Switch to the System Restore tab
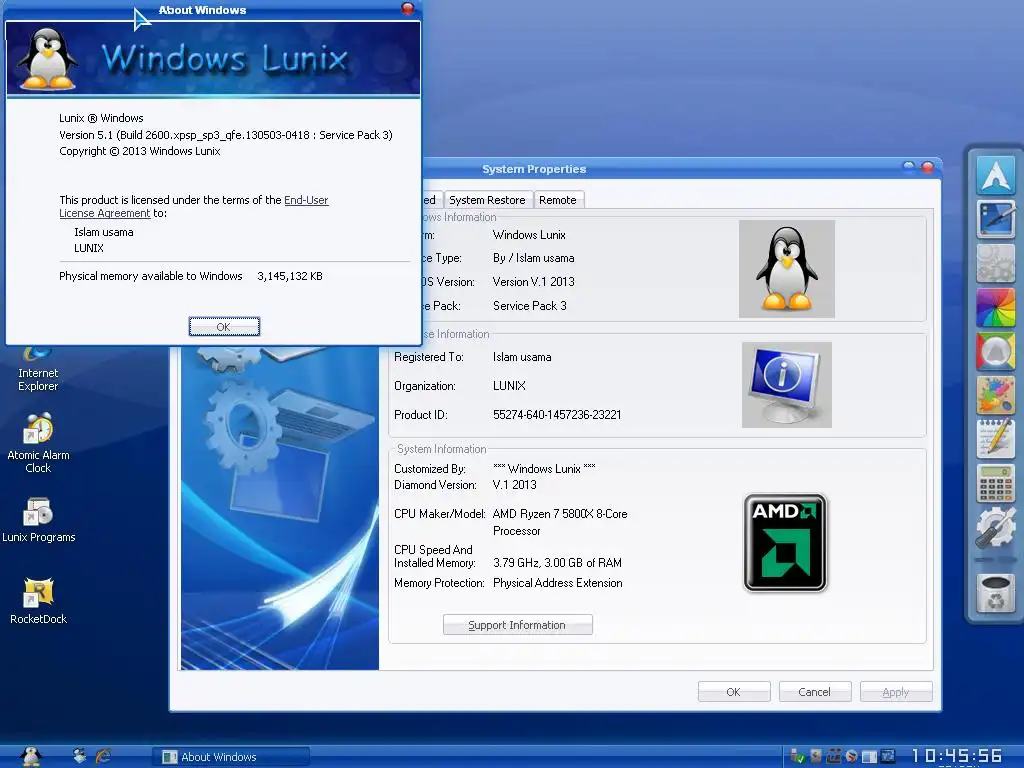The height and width of the screenshot is (768, 1024). (487, 200)
